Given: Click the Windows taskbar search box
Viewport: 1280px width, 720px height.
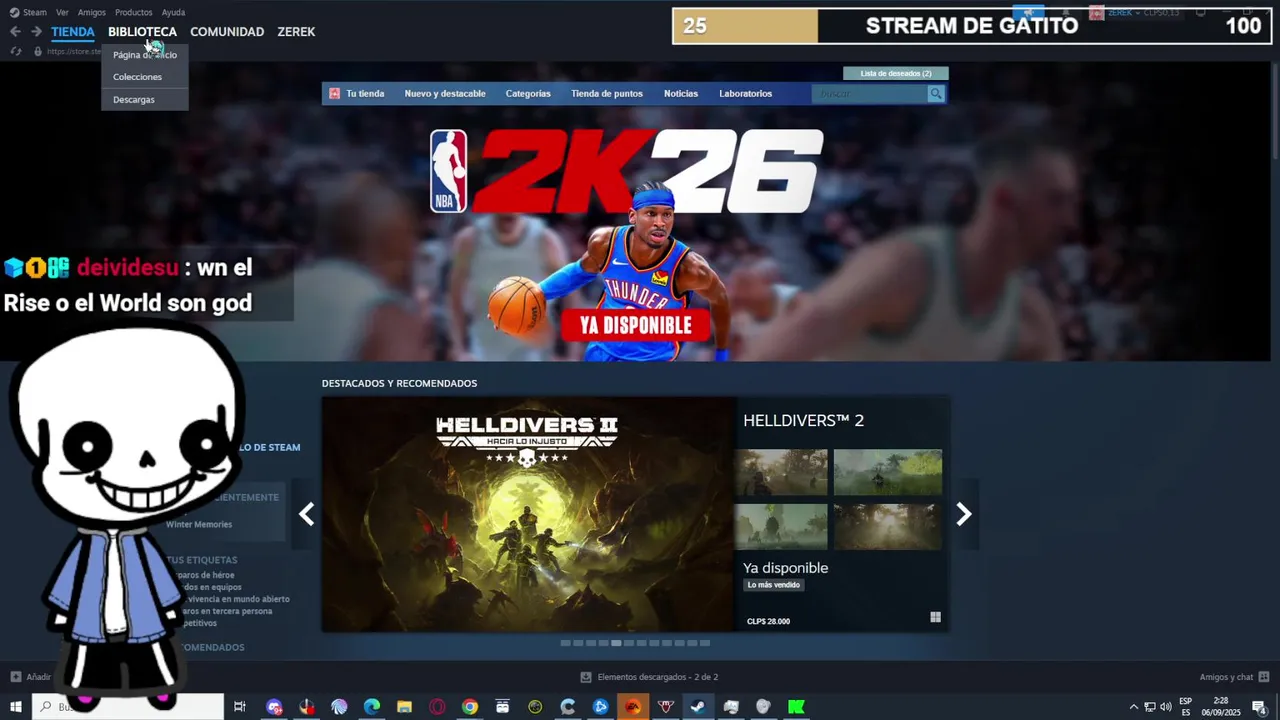Looking at the screenshot, I should coord(127,707).
